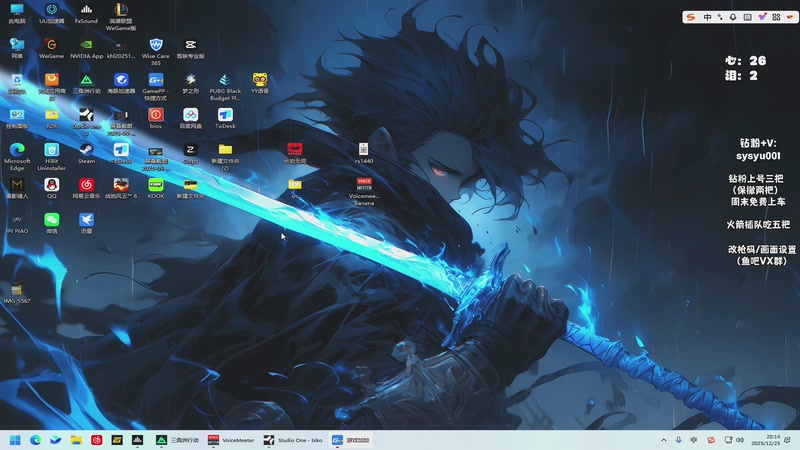The height and width of the screenshot is (450, 800).
Task: Launch 三角洲行动 from desktop icons
Action: [86, 84]
